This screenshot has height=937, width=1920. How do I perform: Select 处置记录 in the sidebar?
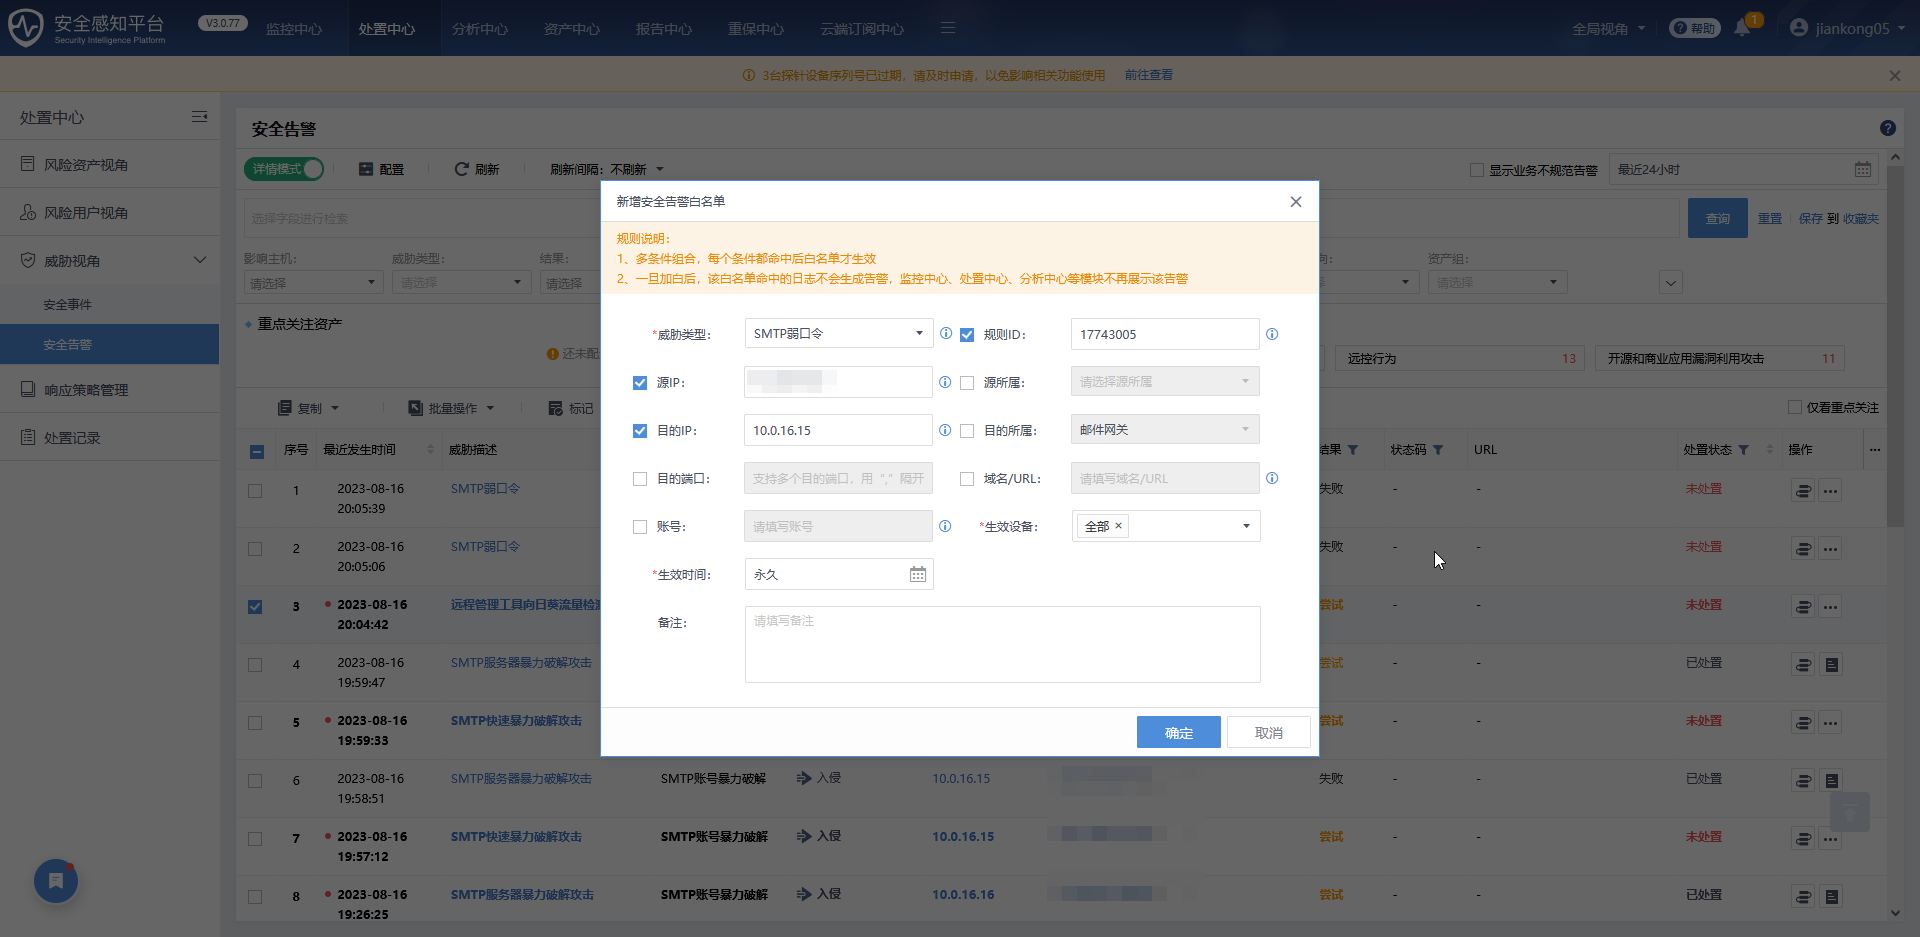110,438
